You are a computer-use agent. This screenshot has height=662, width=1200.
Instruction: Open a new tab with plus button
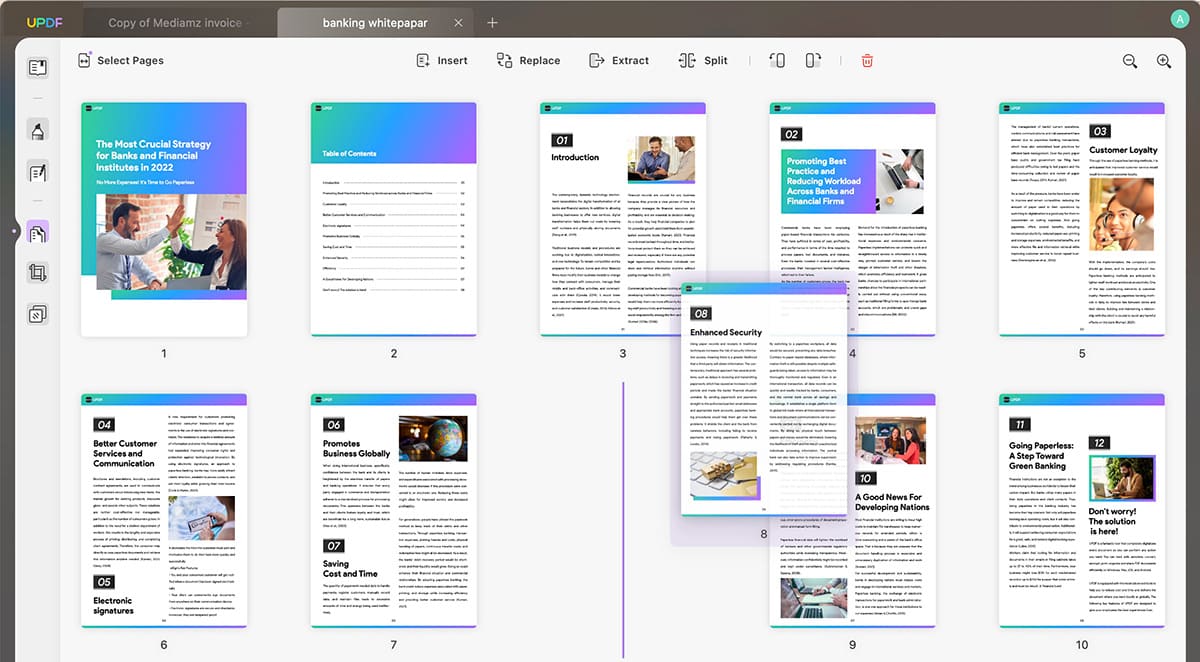point(493,22)
